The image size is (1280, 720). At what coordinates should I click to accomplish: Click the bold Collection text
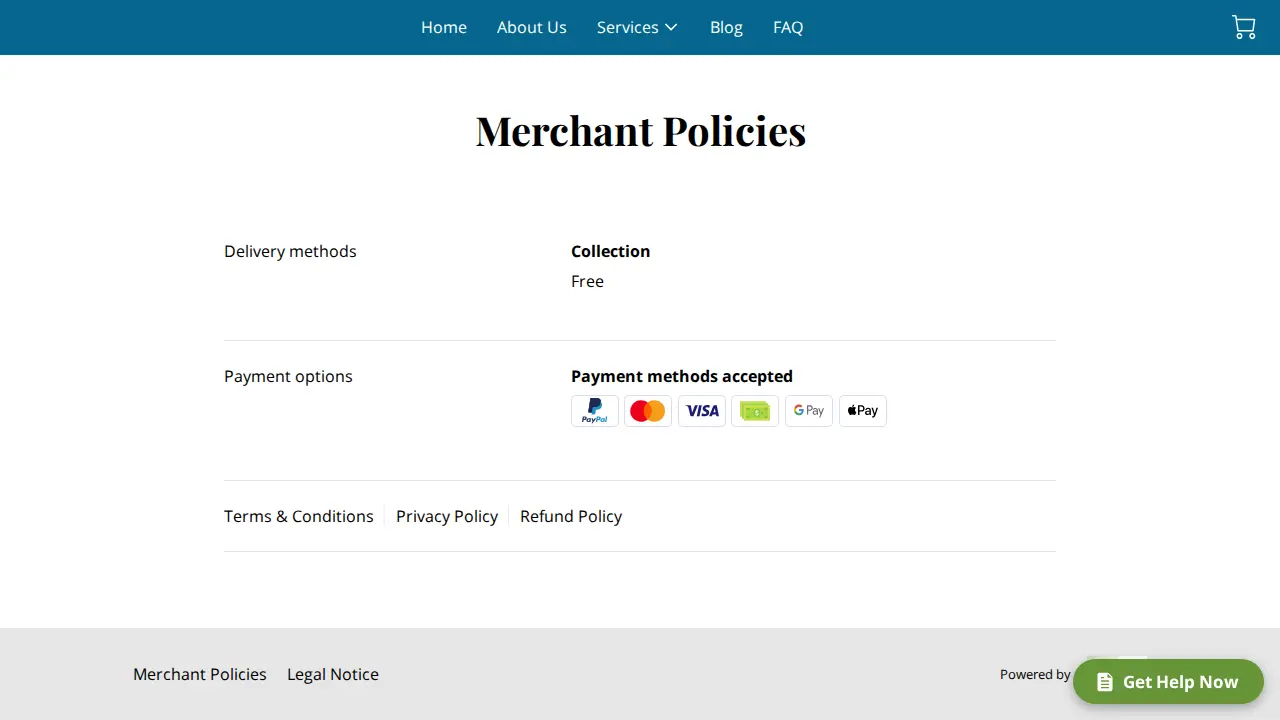pyautogui.click(x=611, y=251)
